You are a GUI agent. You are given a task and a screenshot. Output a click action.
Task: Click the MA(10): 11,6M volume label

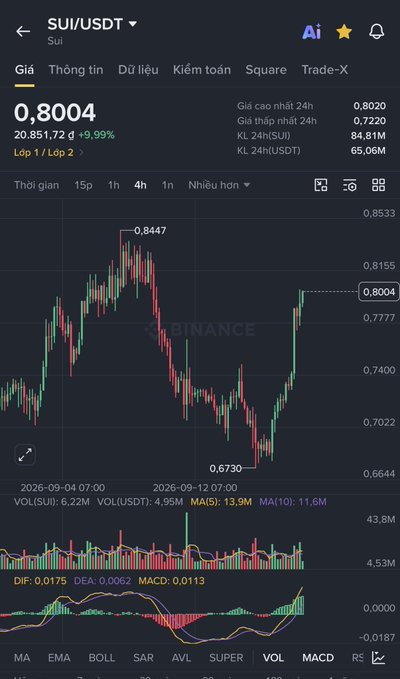click(293, 502)
